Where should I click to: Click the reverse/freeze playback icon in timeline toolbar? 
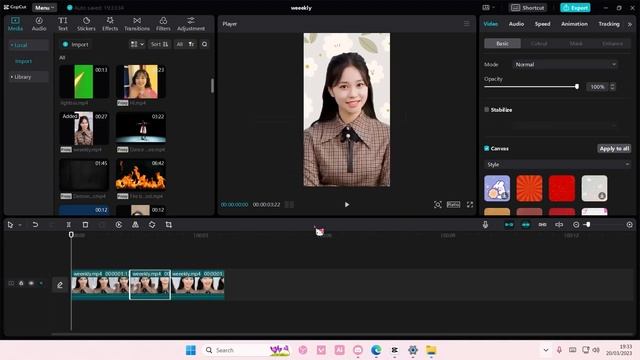click(x=119, y=224)
